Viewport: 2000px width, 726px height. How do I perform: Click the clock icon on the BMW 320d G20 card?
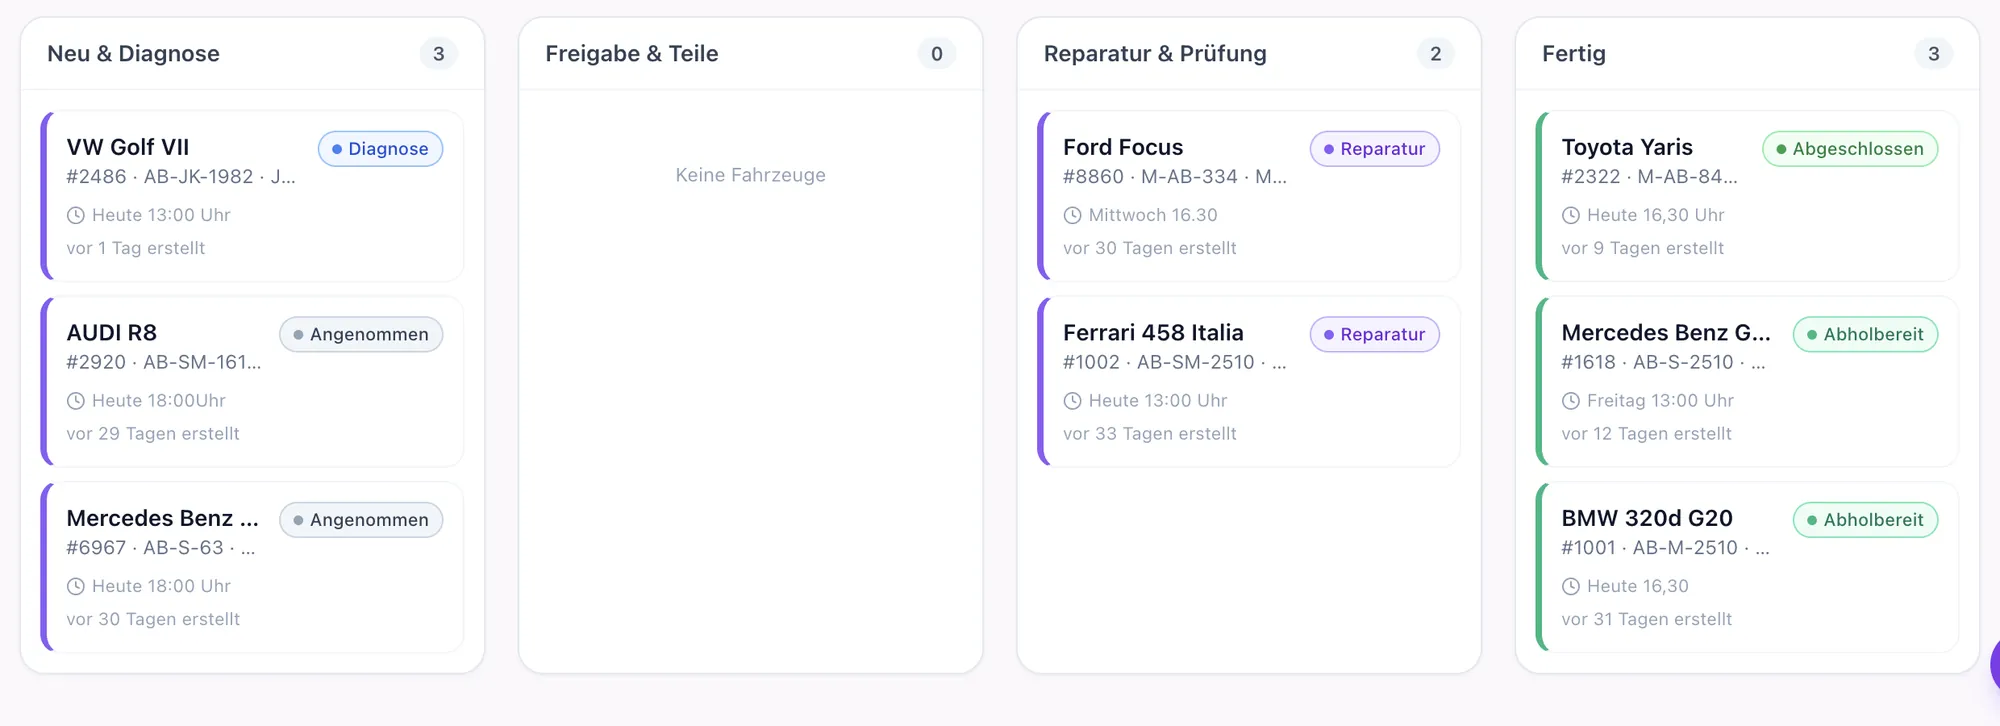pyautogui.click(x=1571, y=586)
